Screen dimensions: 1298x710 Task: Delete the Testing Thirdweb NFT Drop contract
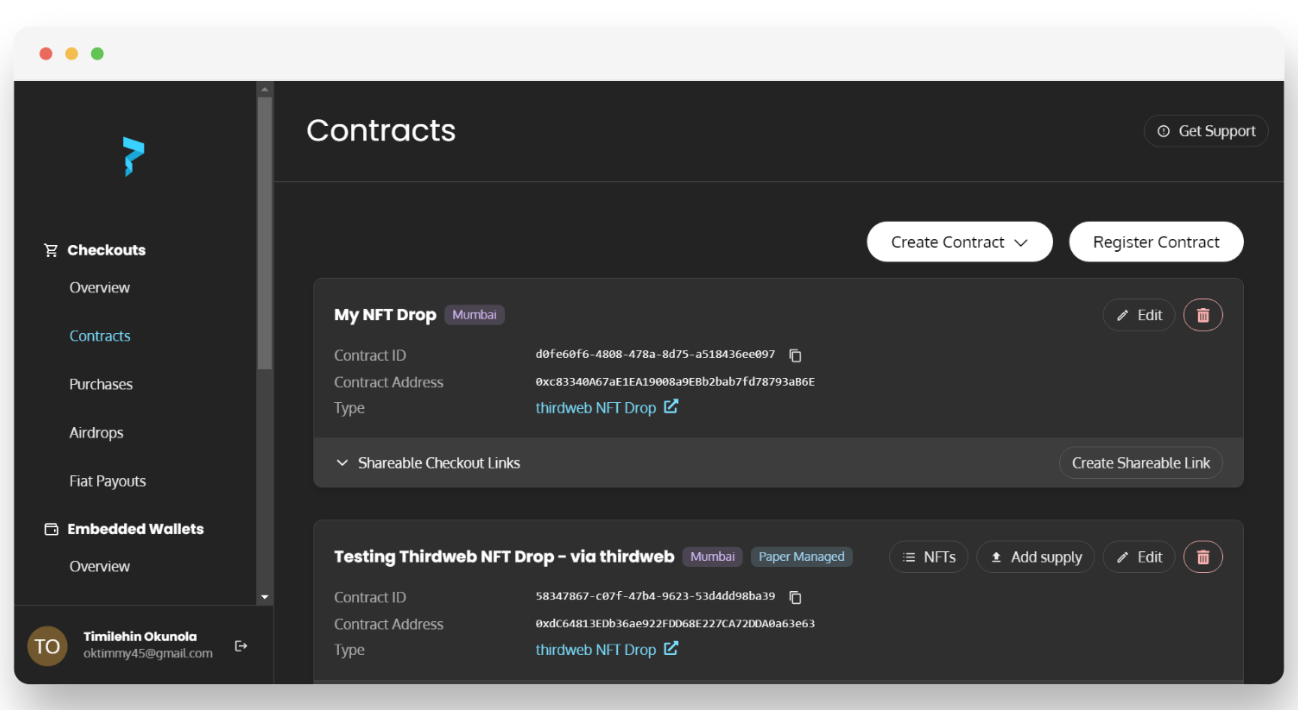(x=1202, y=557)
